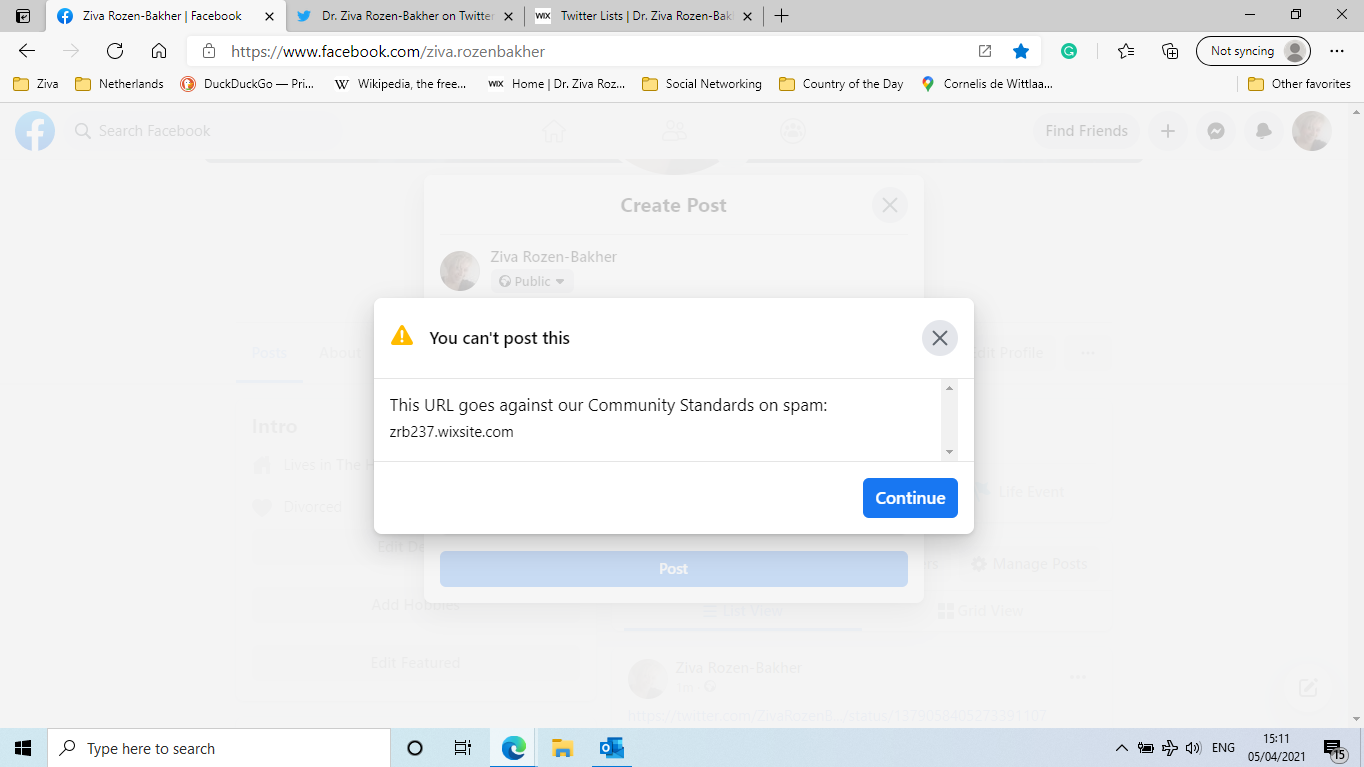
Task: Click the yellow warning triangle icon
Action: (402, 336)
